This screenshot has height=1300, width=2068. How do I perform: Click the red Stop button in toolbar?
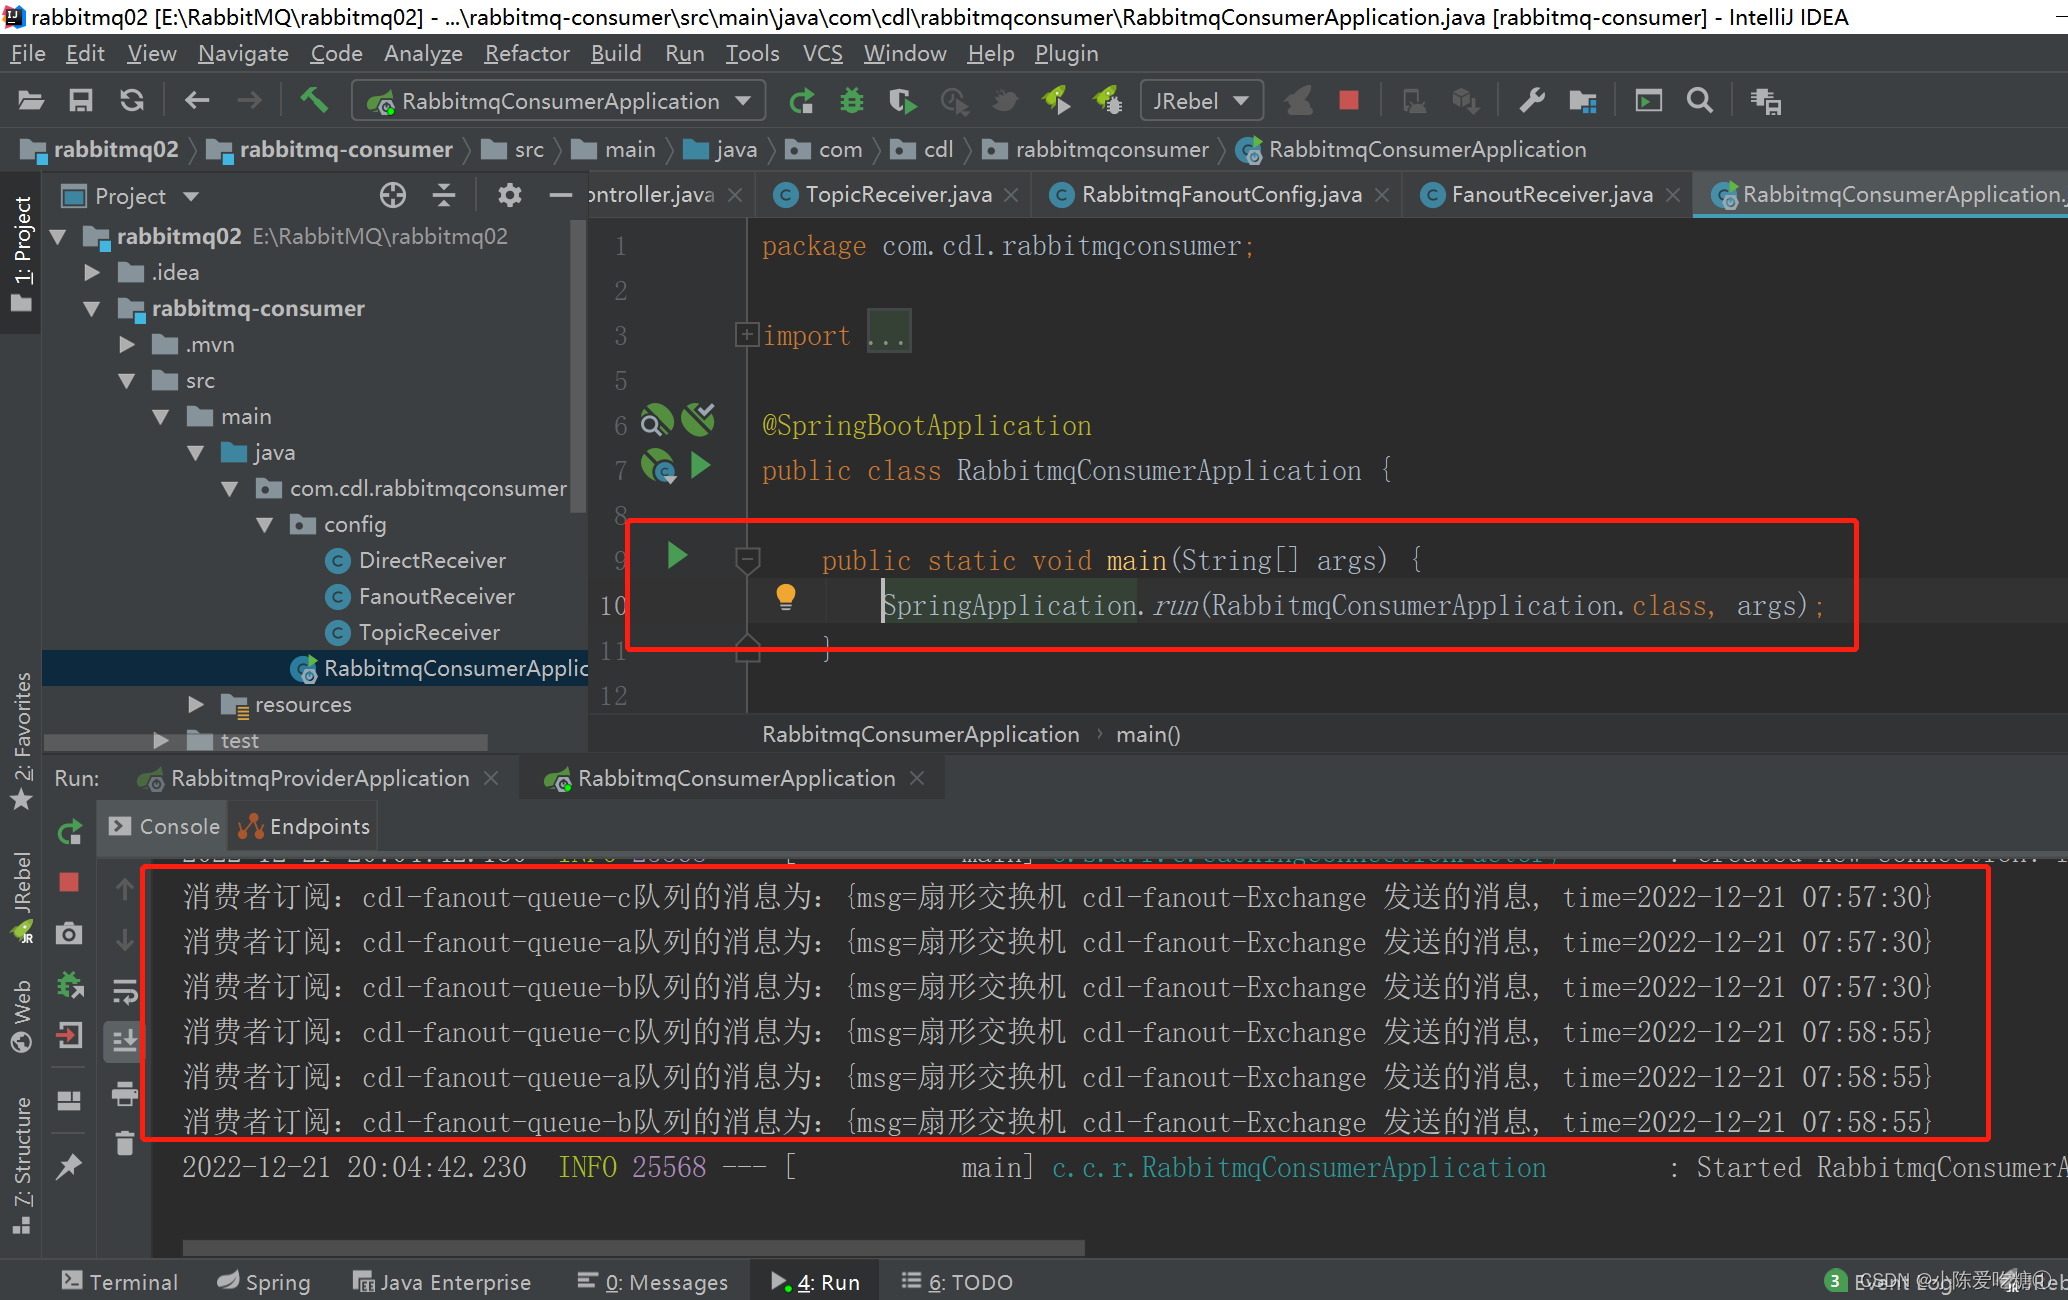[1348, 100]
